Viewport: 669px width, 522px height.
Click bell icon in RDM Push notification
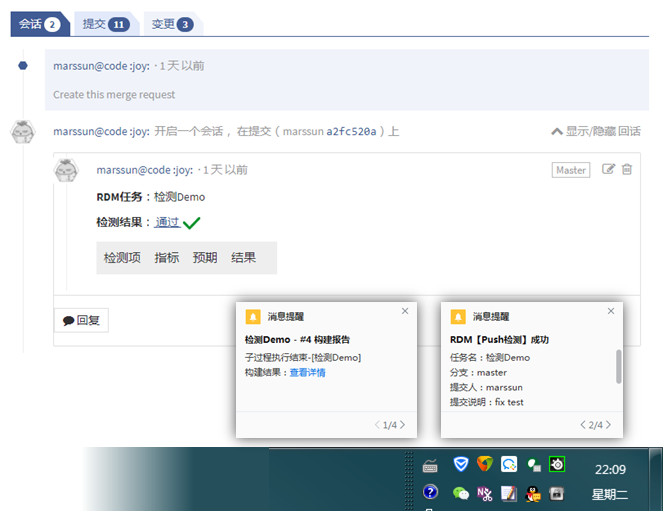point(458,317)
